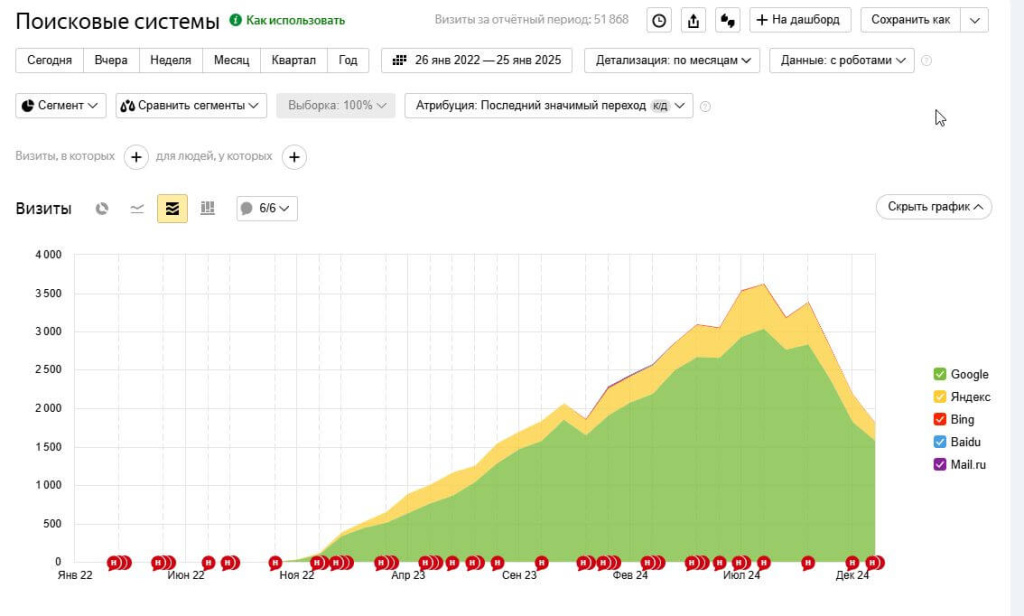
Task: Select the Сегодня period tab
Action: 50,60
